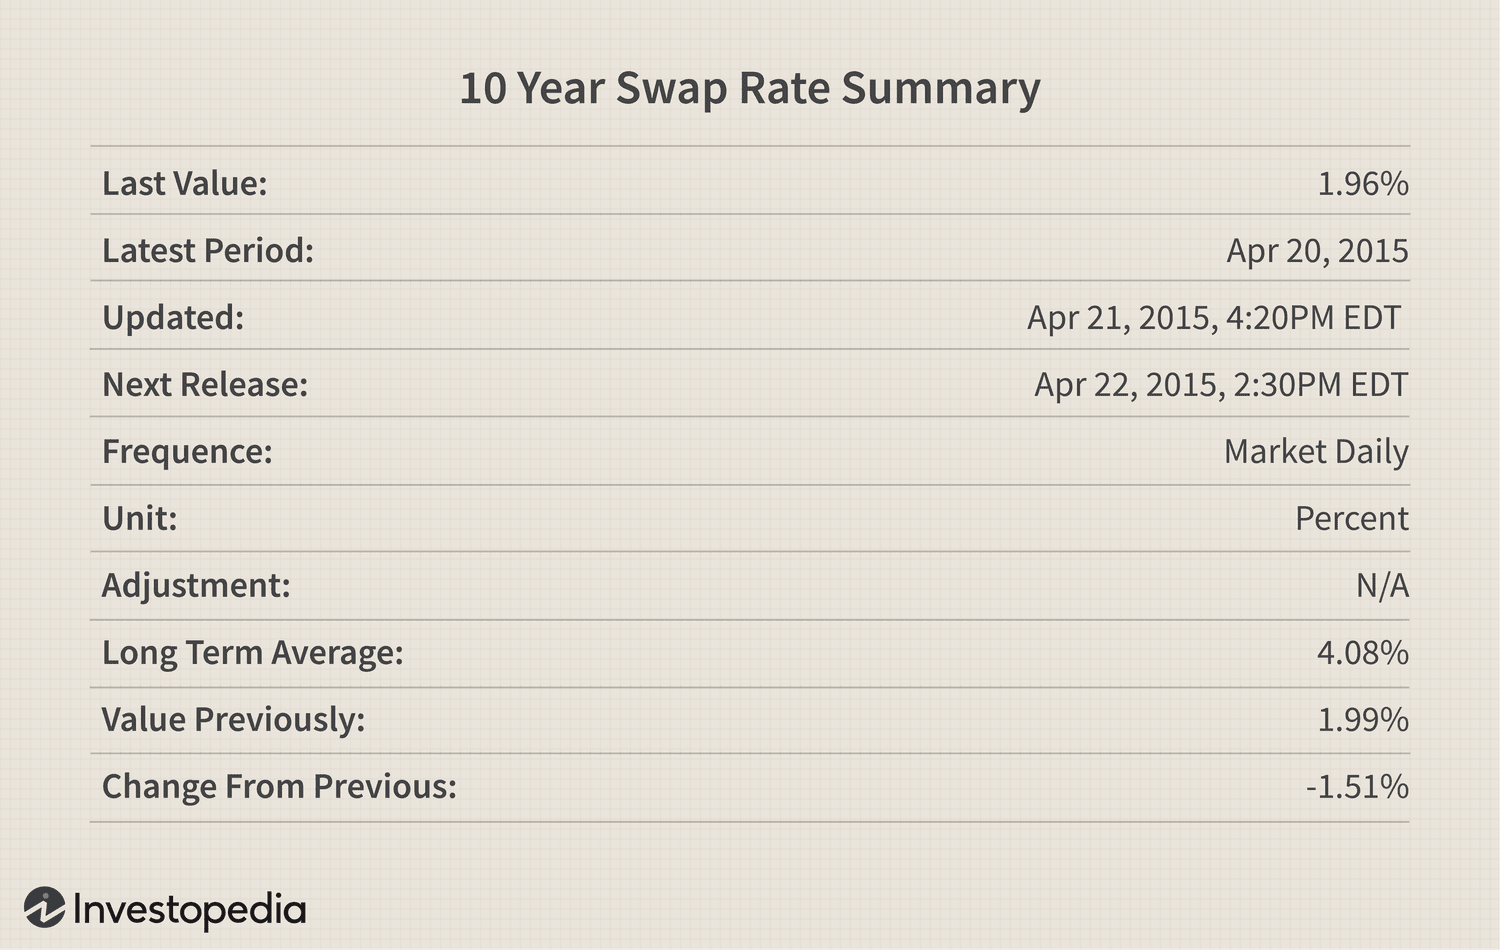Click the Investopedia logo icon

[x=45, y=907]
